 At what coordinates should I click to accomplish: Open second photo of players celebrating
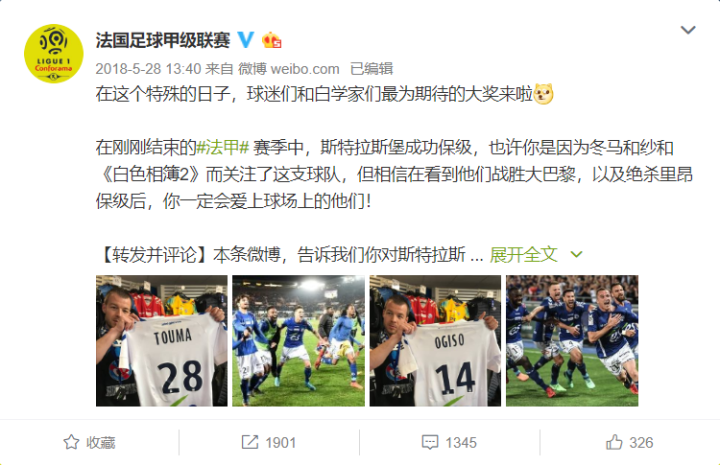tap(298, 341)
